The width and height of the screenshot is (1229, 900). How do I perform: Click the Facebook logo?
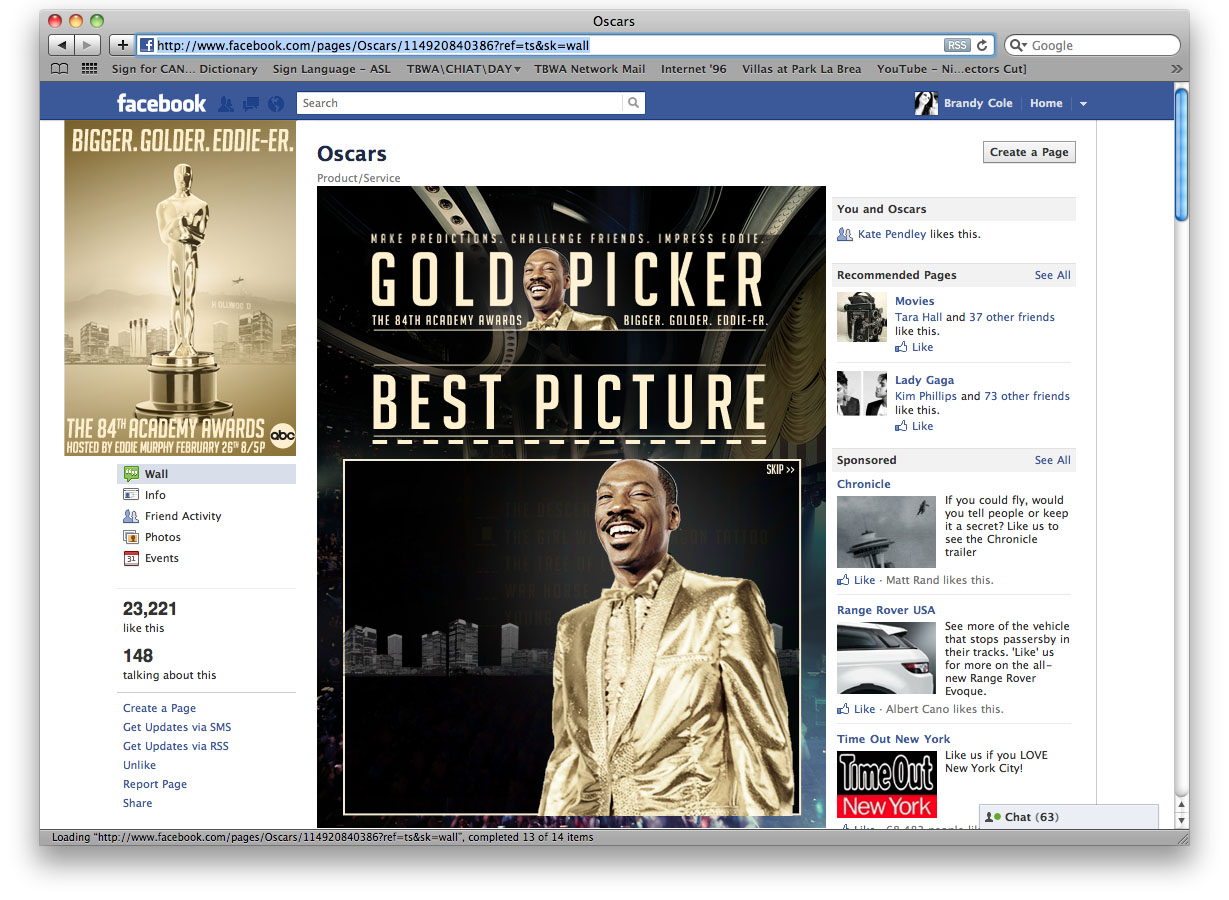coord(161,103)
